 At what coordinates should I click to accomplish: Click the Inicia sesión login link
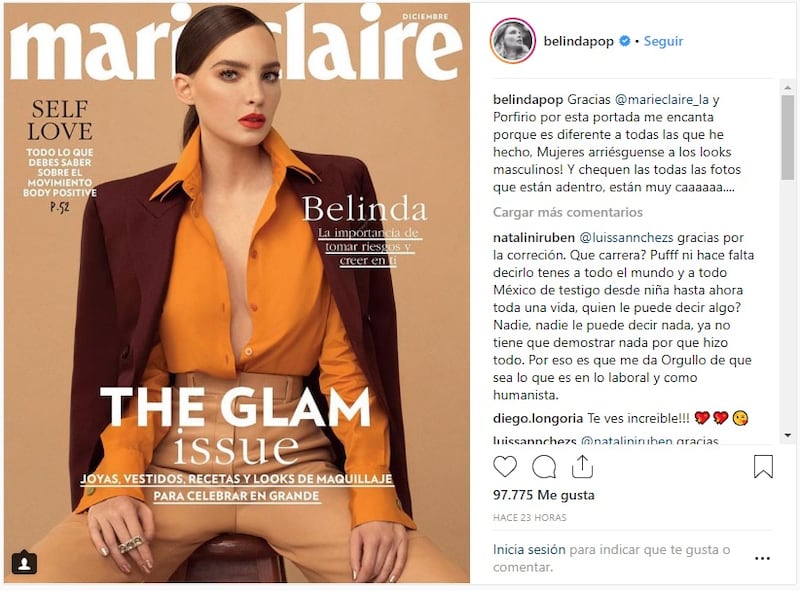(529, 550)
